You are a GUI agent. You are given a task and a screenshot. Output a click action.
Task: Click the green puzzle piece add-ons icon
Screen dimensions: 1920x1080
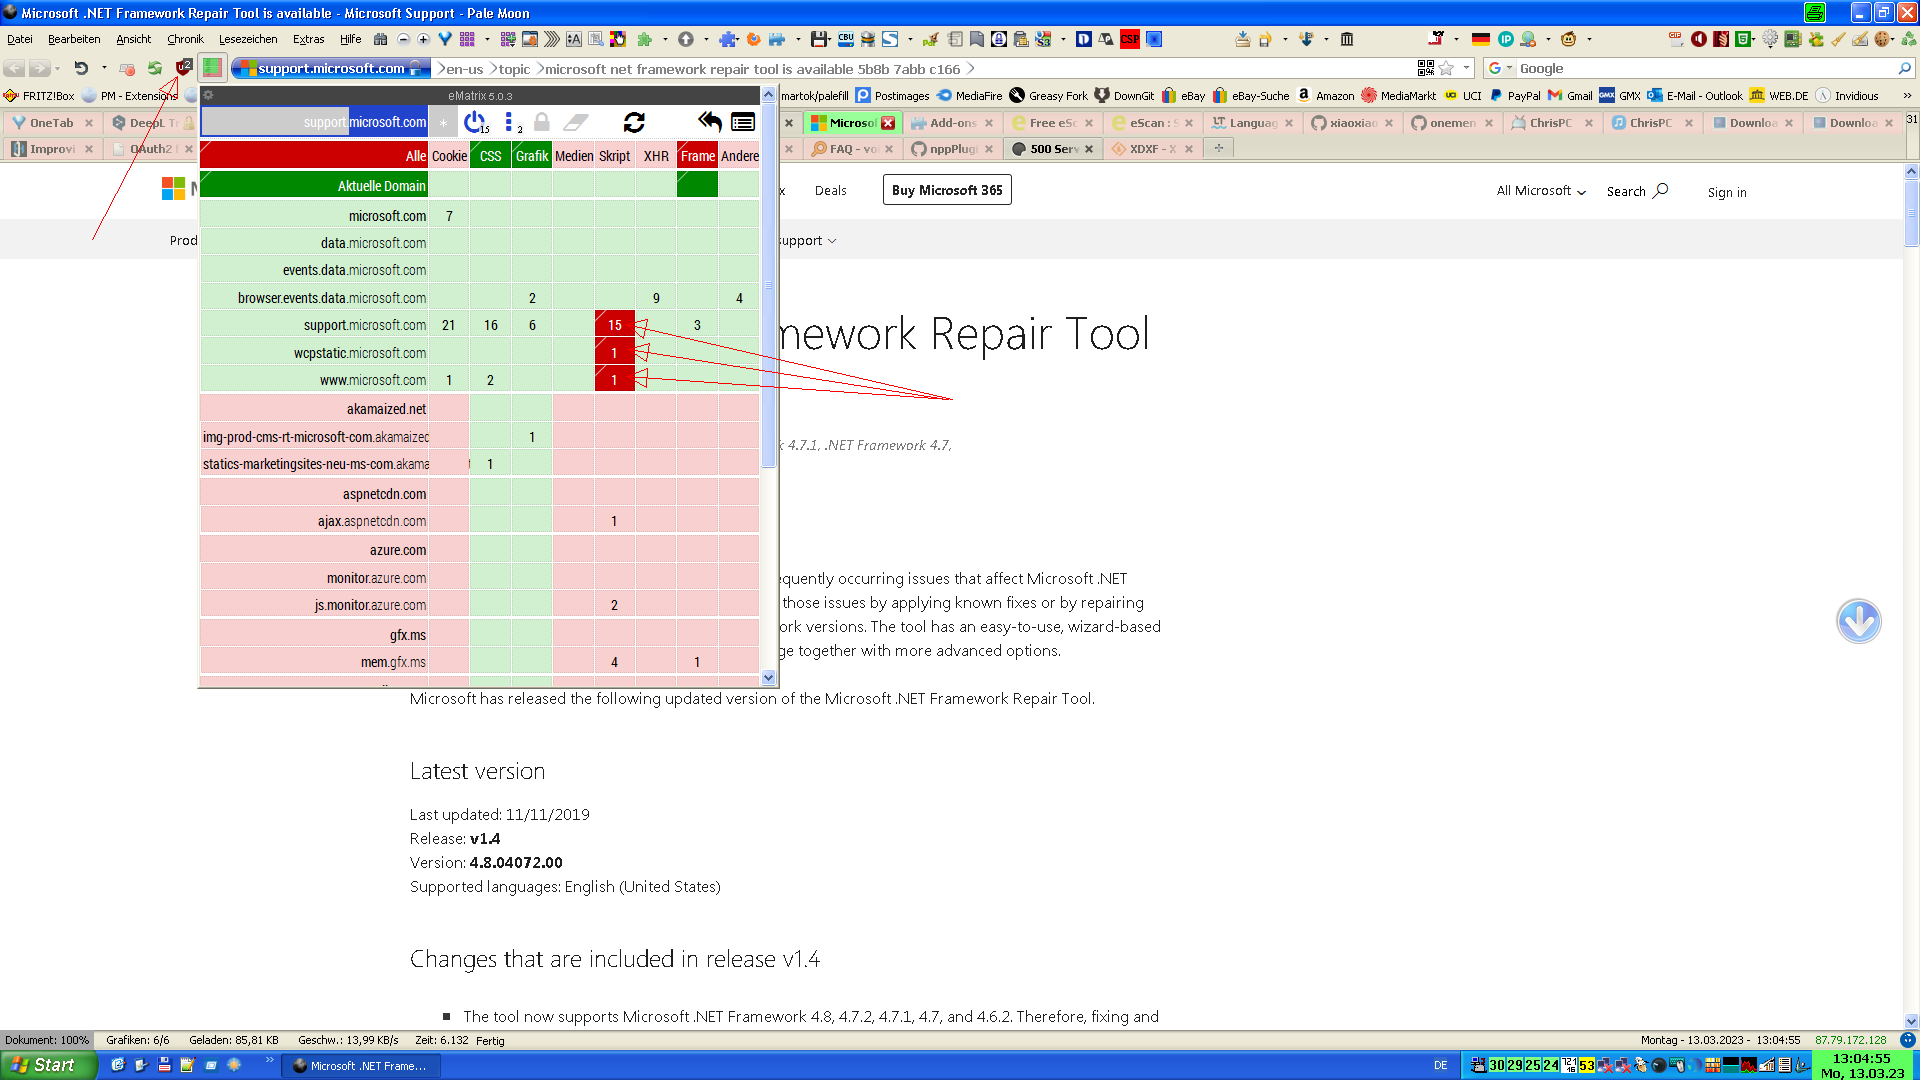point(645,39)
